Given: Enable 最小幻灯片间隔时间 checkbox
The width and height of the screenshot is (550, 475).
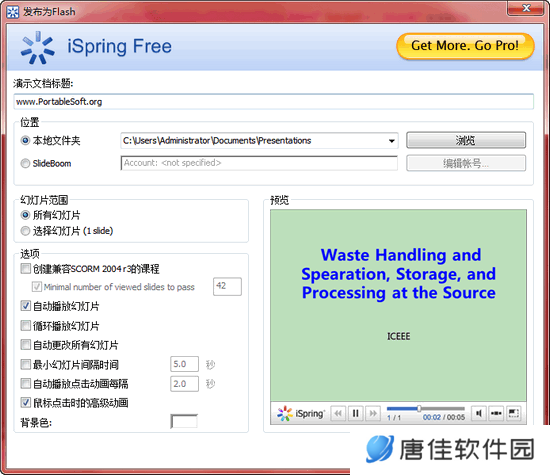Looking at the screenshot, I should click(25, 364).
